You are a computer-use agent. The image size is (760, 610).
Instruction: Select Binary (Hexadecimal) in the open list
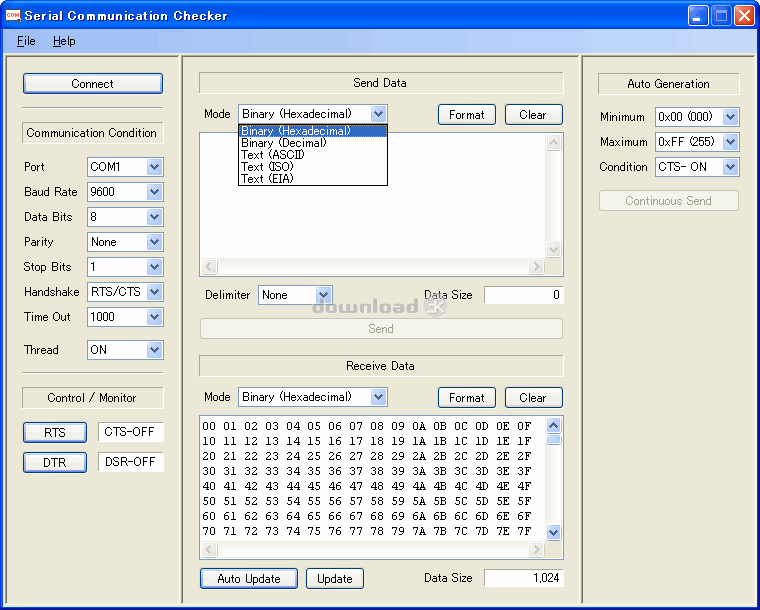pyautogui.click(x=313, y=131)
